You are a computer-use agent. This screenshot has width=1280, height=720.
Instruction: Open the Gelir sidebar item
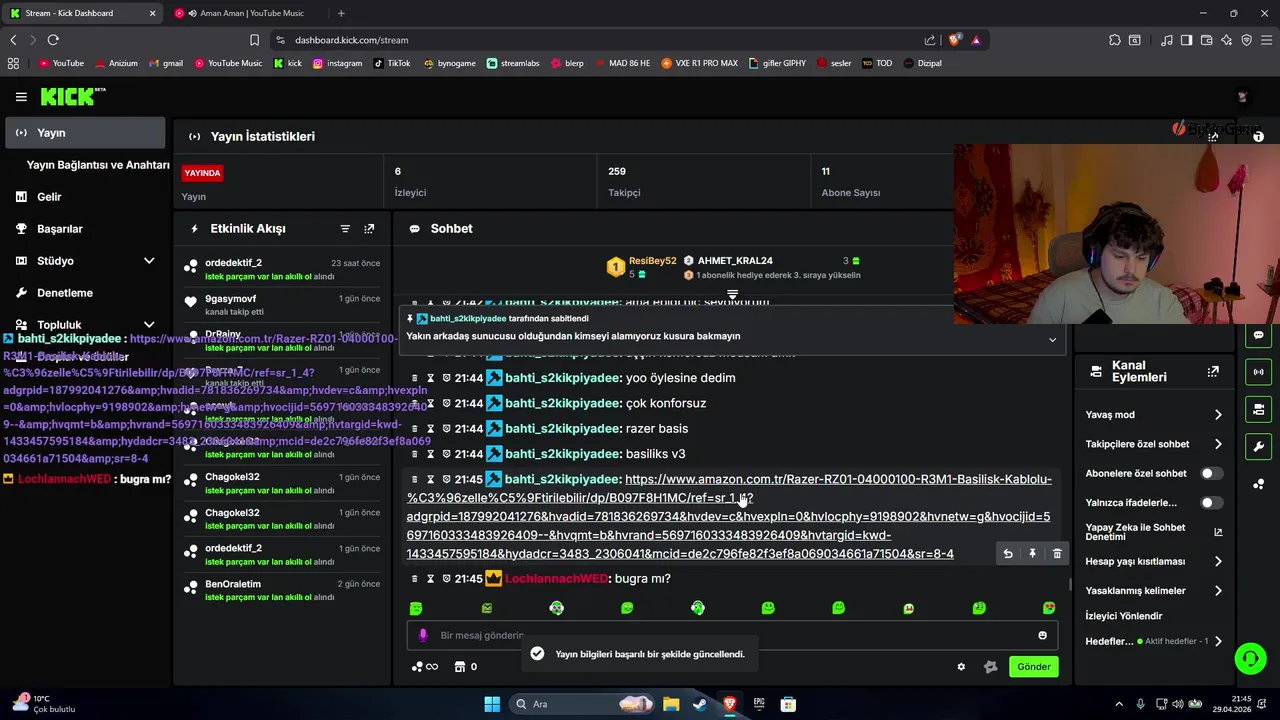84,197
